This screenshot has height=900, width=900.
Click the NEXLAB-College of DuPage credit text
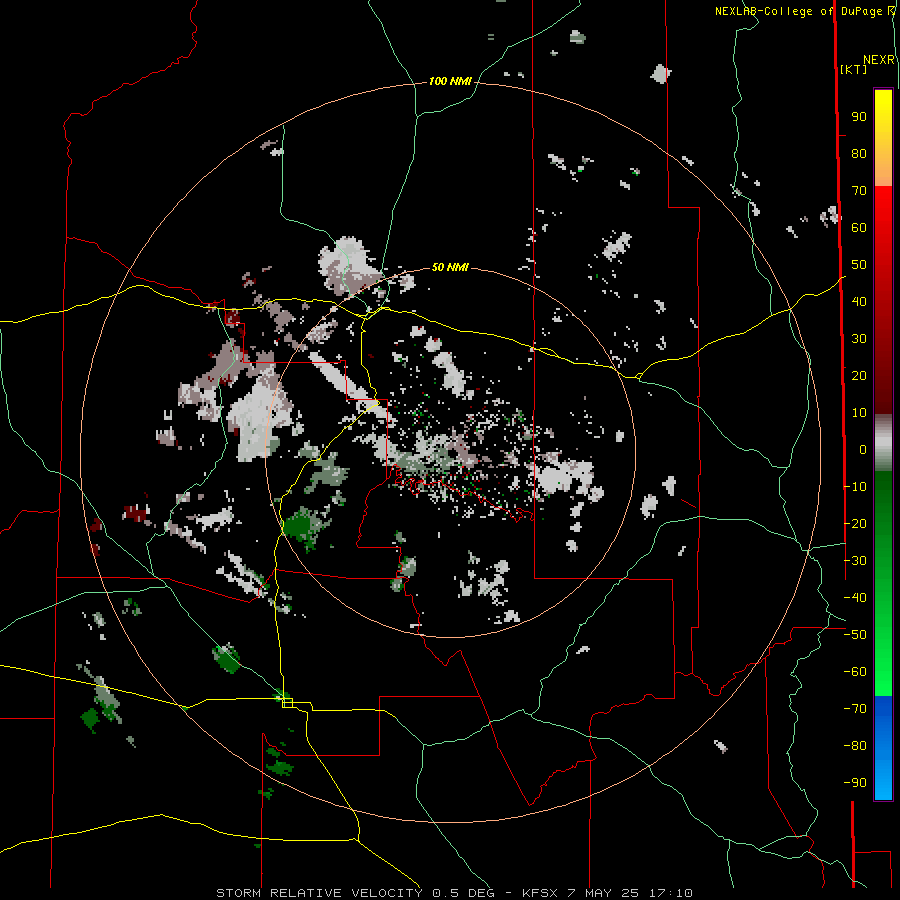coord(804,11)
